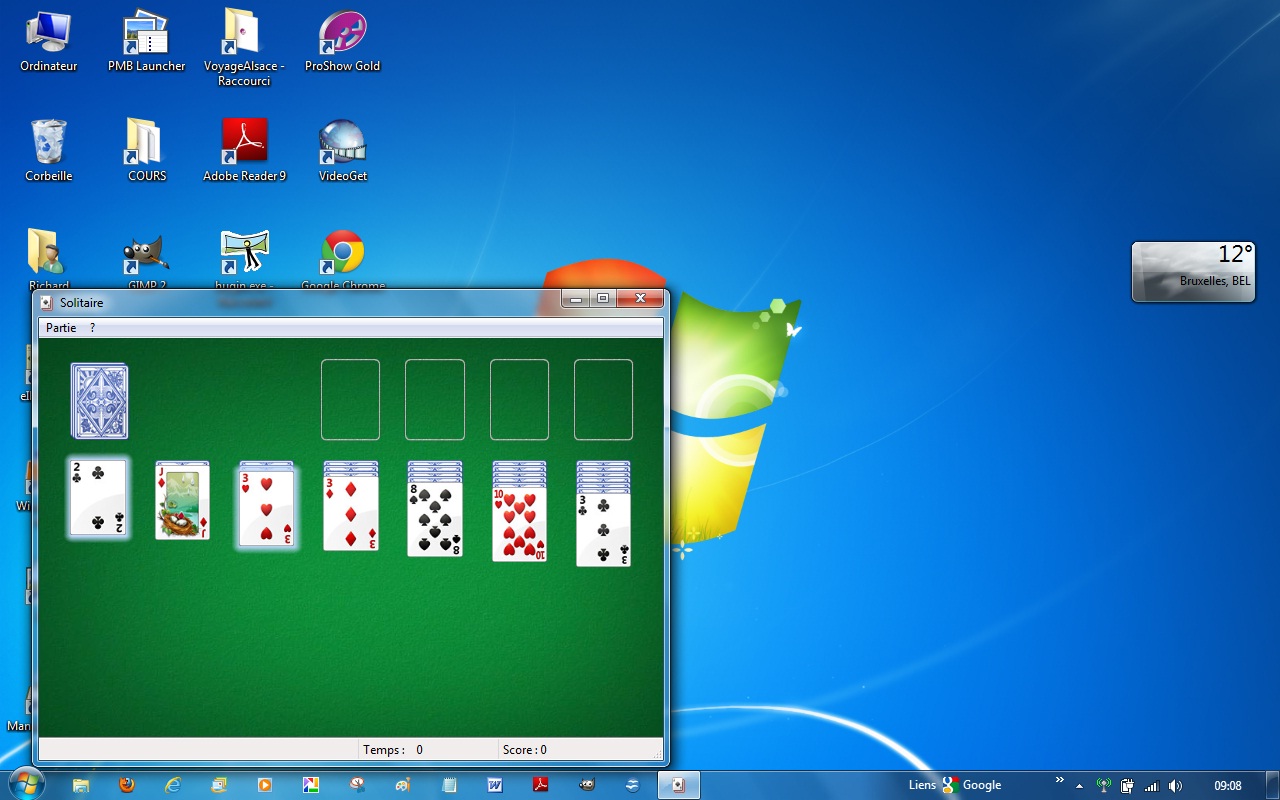Click the Solitaire taskbar button
The height and width of the screenshot is (800, 1280).
click(679, 785)
